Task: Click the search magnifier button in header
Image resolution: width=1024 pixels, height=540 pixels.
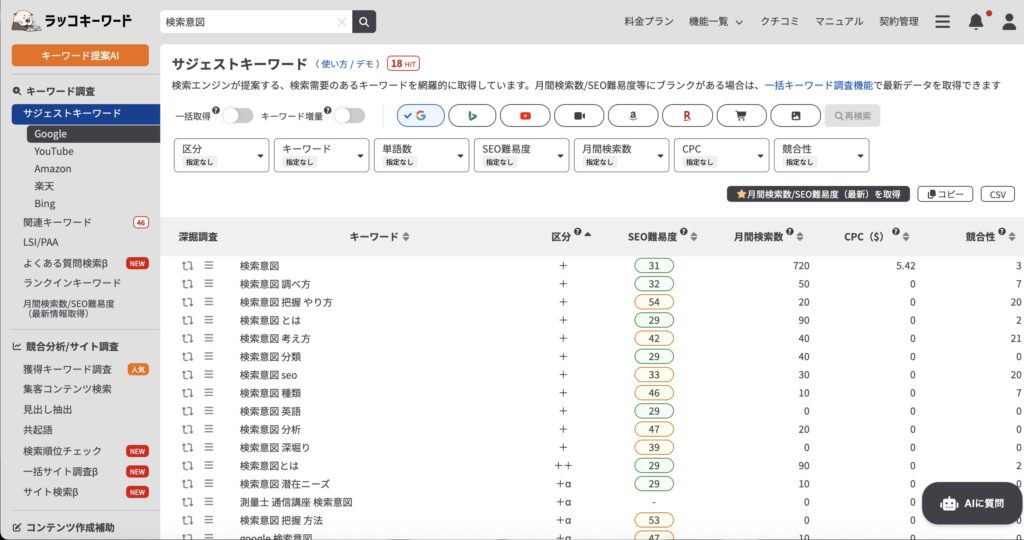Action: pyautogui.click(x=364, y=21)
